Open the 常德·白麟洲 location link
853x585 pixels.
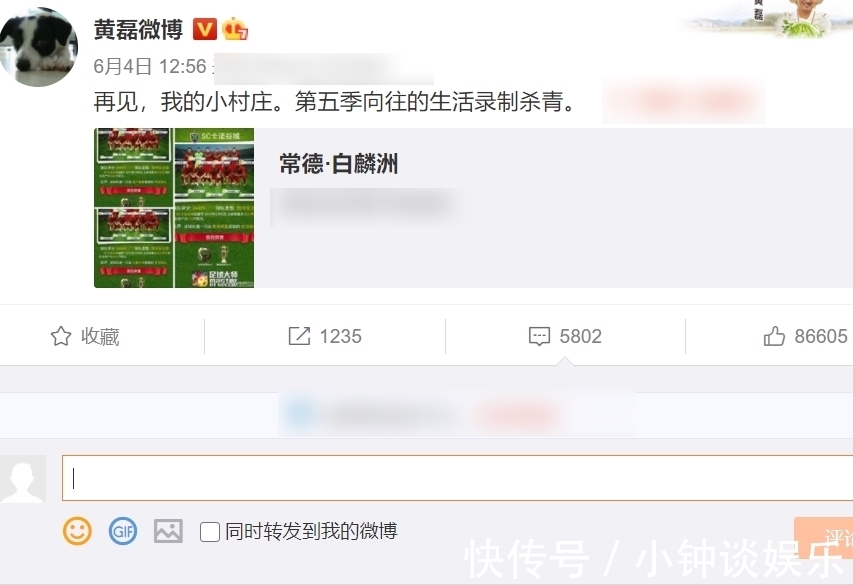click(x=338, y=163)
